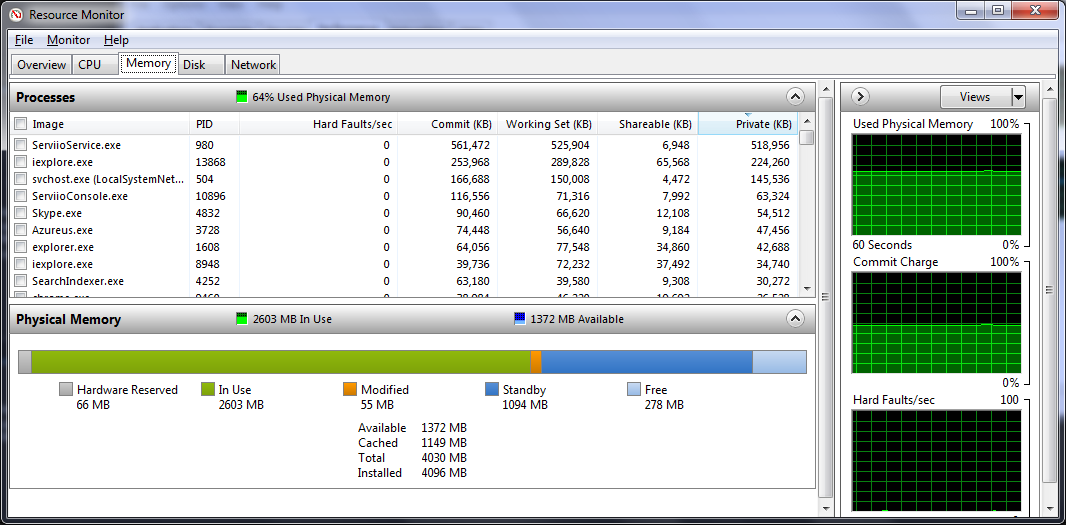Collapse the Processes section

(x=795, y=97)
